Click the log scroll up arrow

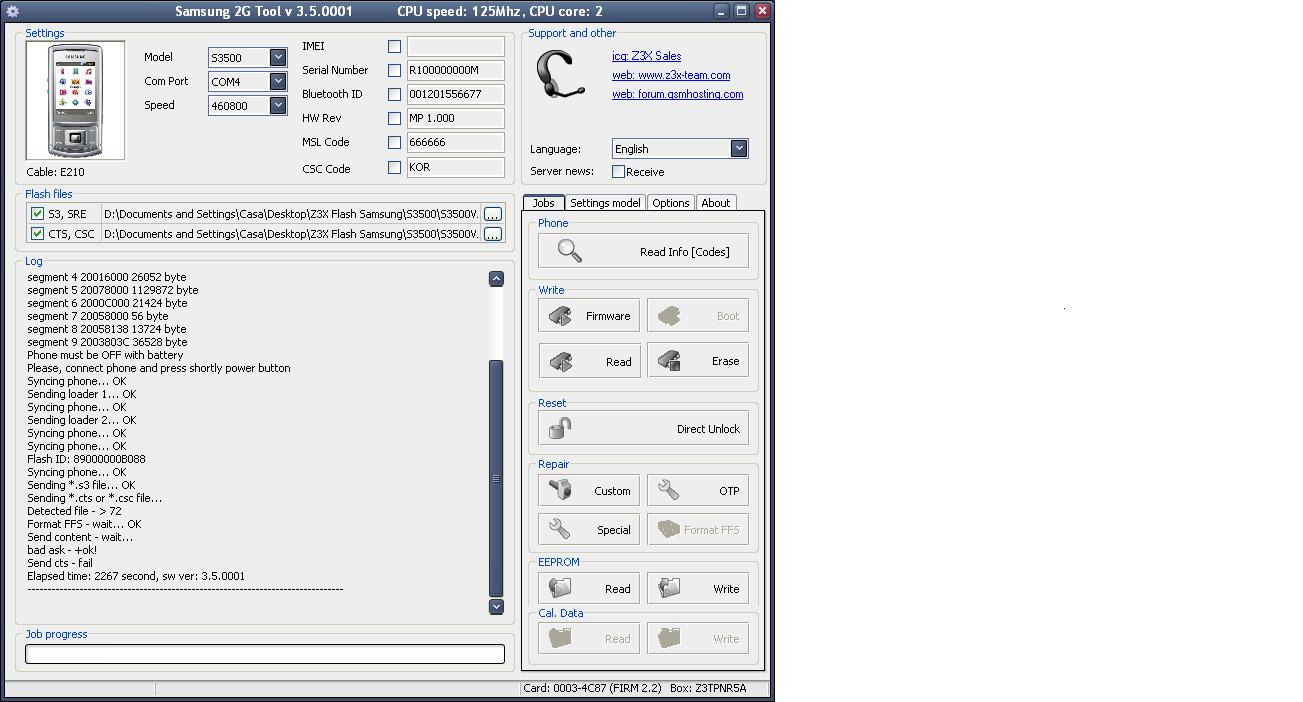point(496,279)
